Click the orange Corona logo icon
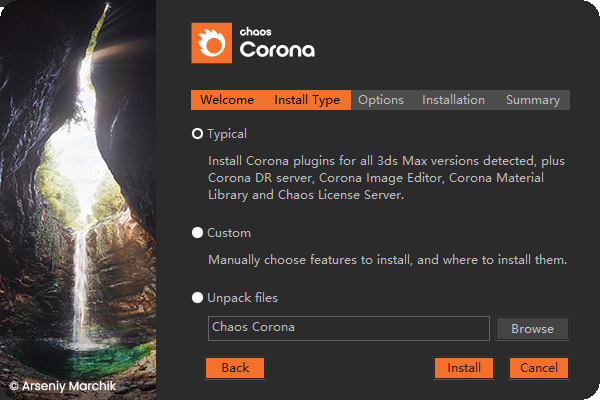Image resolution: width=600 pixels, height=400 pixels. point(211,43)
